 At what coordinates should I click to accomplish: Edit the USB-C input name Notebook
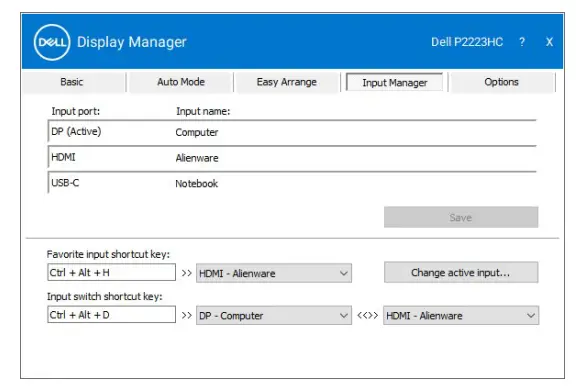[197, 184]
